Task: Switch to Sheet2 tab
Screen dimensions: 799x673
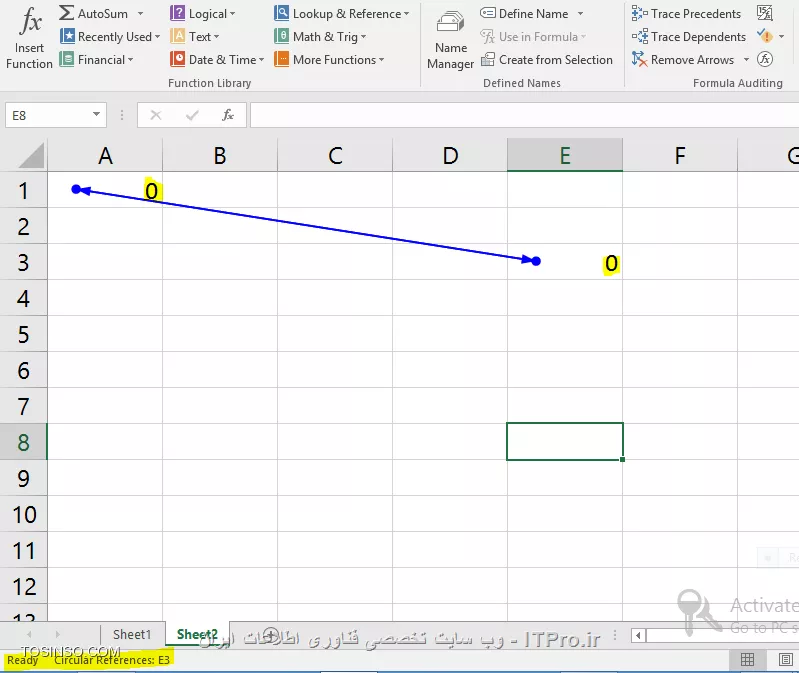Action: [197, 634]
